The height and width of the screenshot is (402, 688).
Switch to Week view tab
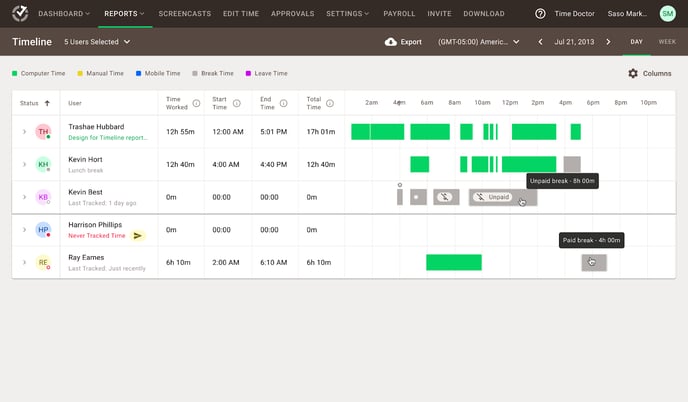667,42
